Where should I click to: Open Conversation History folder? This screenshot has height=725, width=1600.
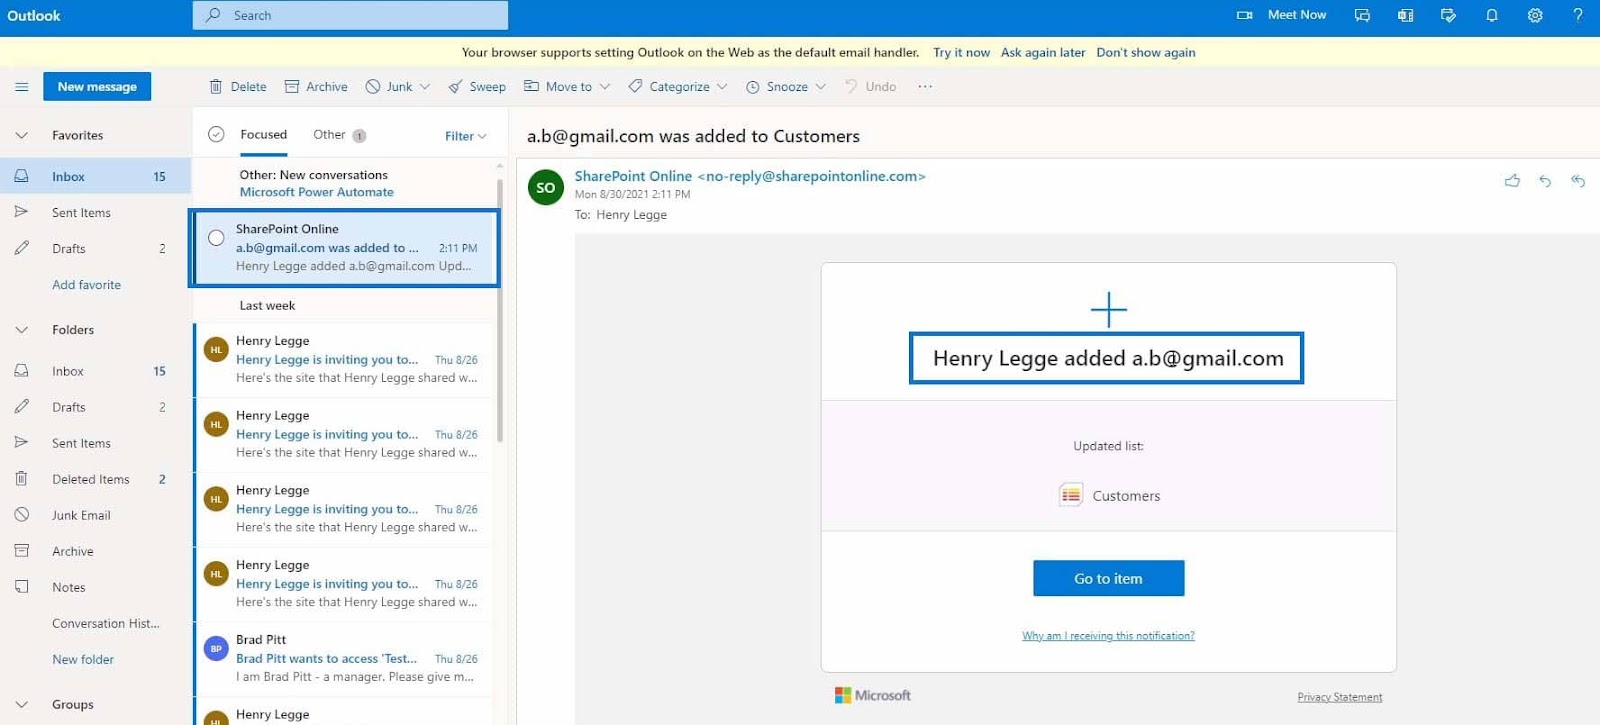(106, 624)
